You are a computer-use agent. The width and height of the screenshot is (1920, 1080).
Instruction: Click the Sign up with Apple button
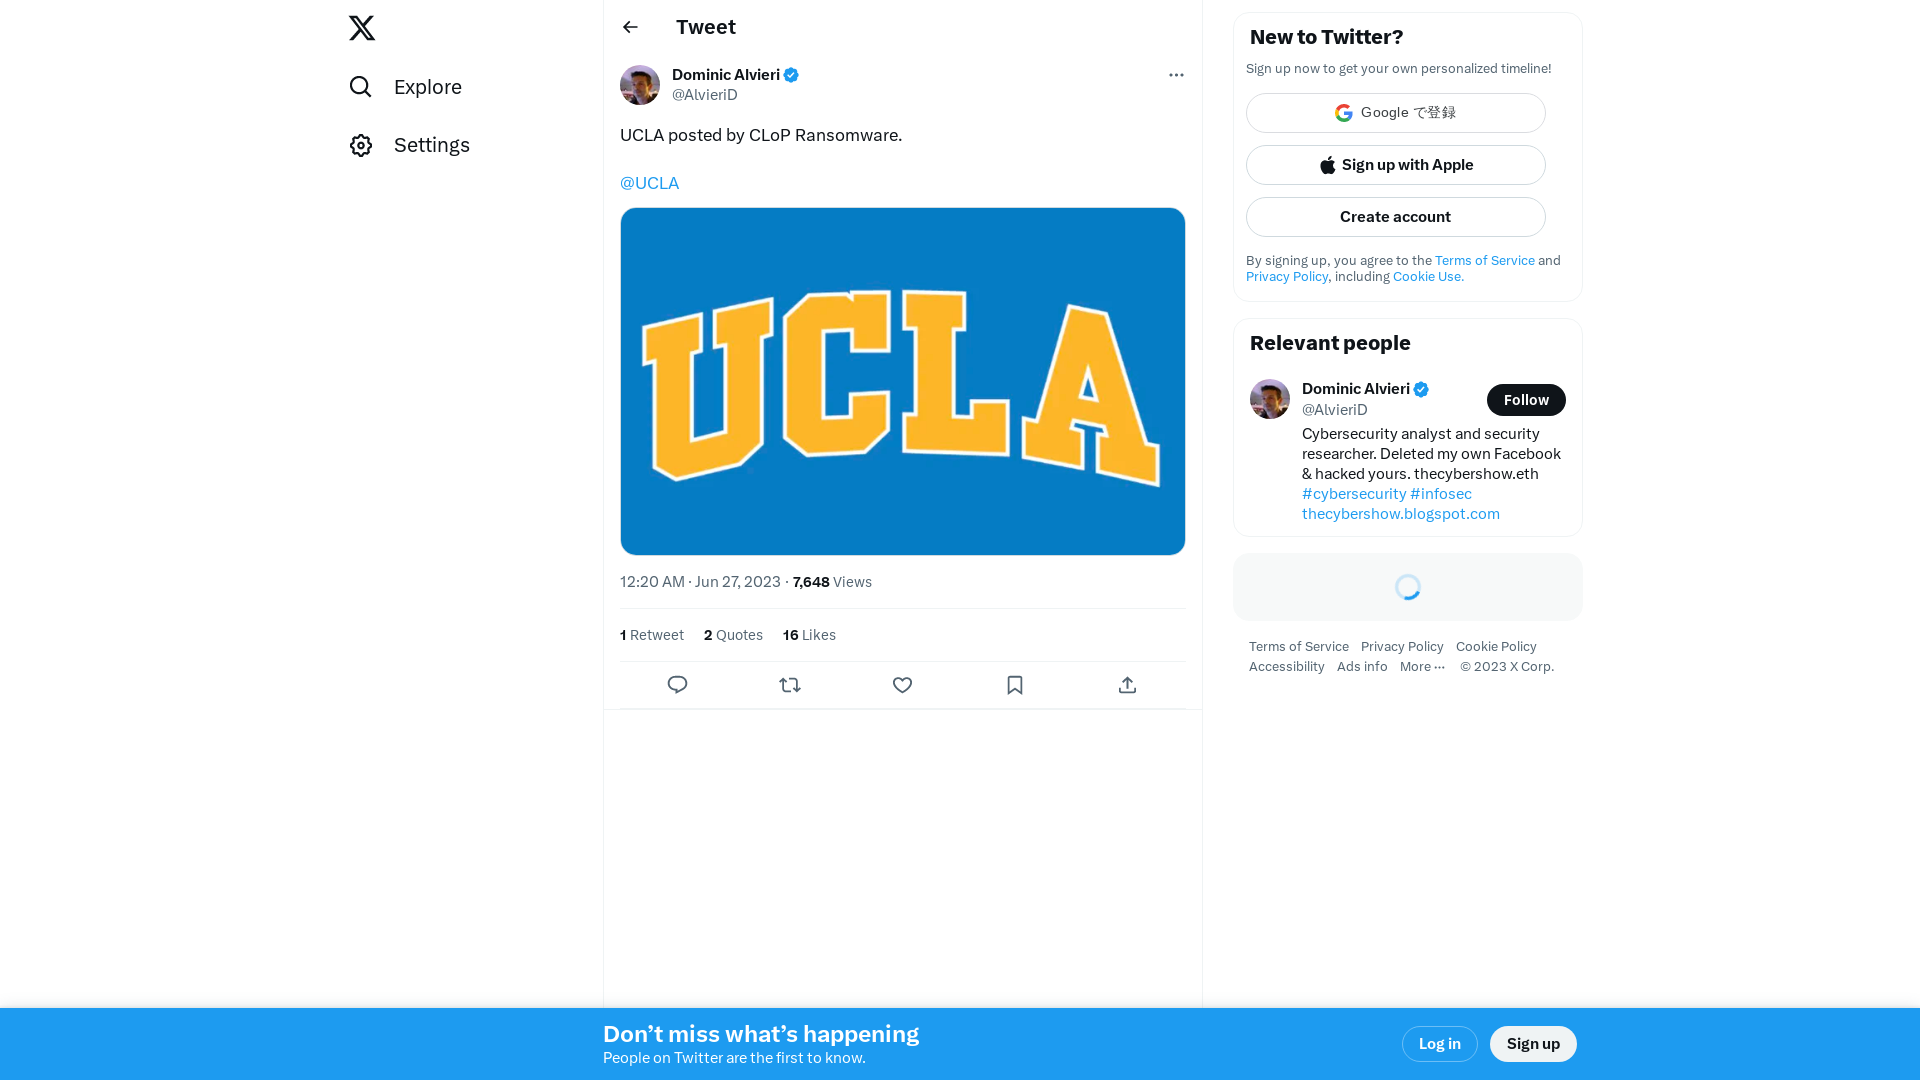(1394, 164)
